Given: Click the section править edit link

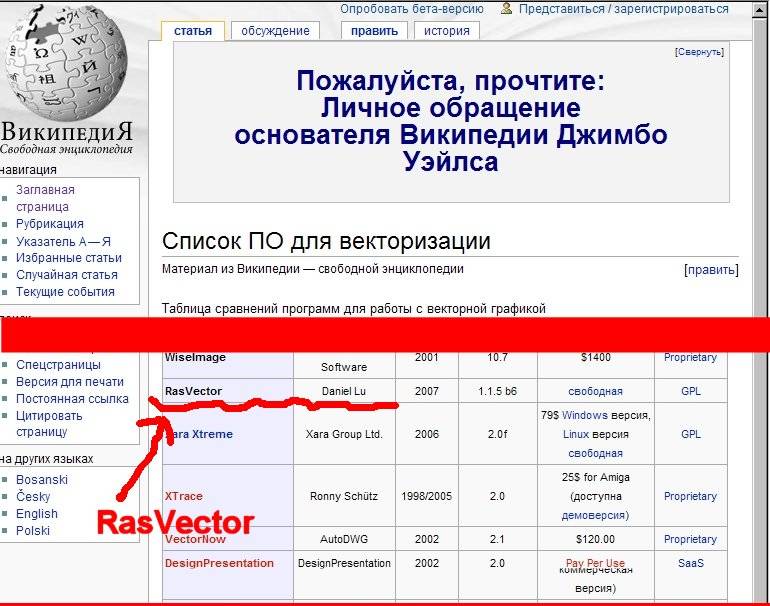Looking at the screenshot, I should pos(711,270).
